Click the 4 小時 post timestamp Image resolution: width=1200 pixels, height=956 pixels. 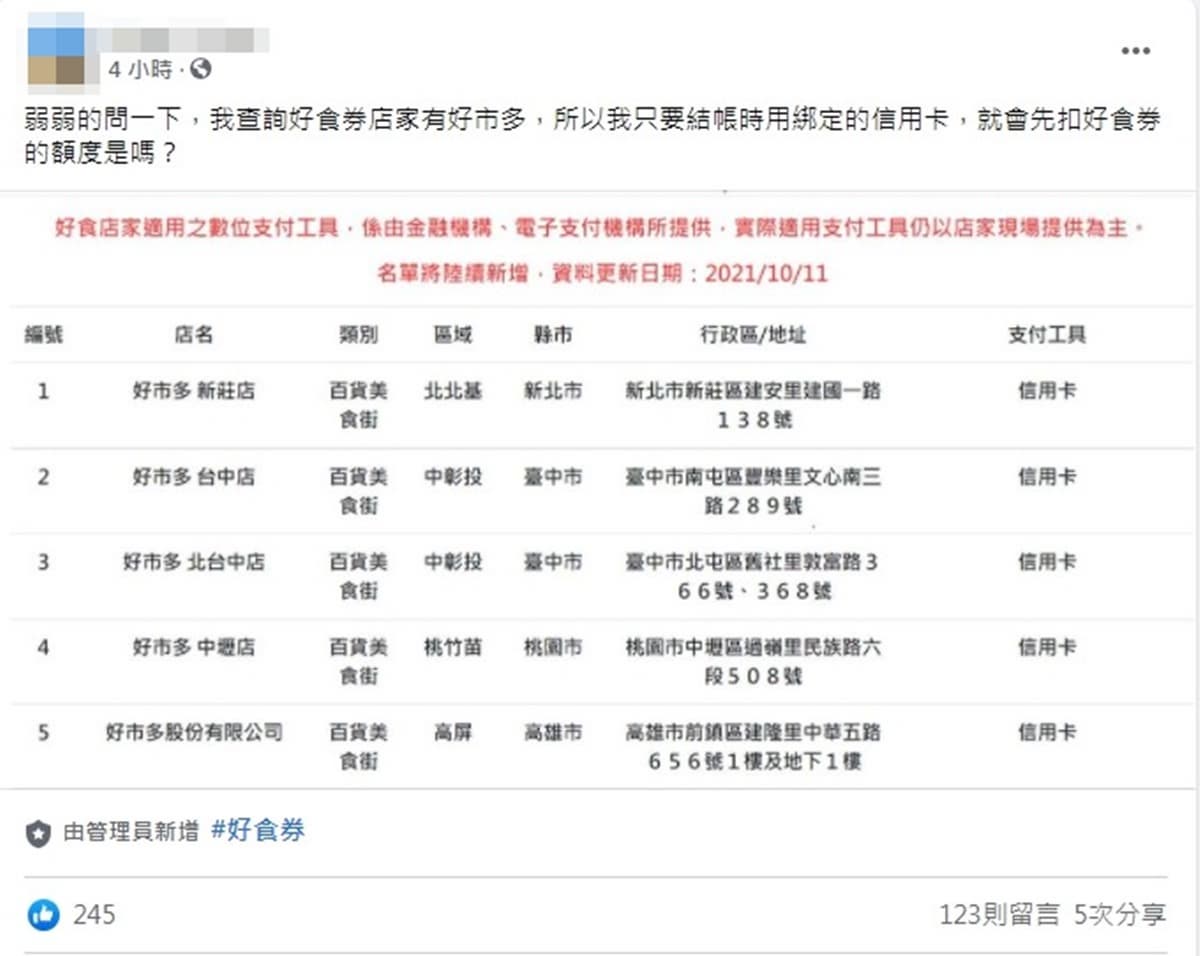pos(140,69)
